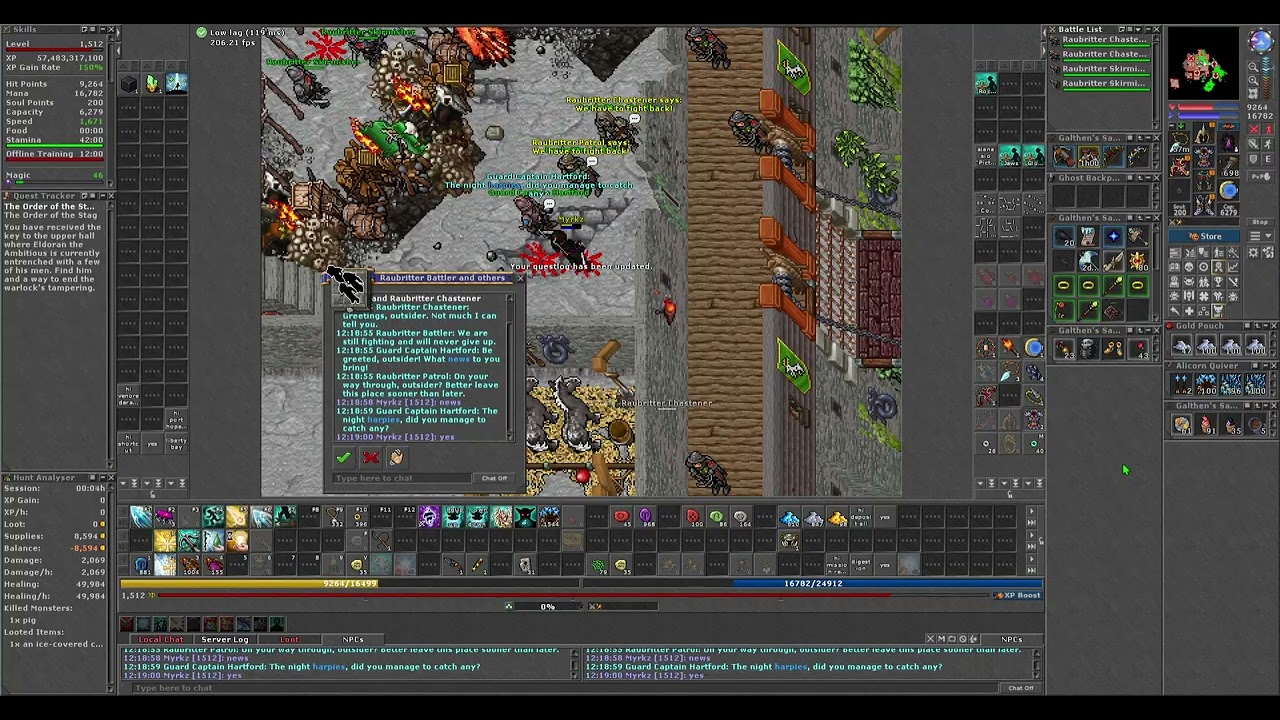
Task: Collapse the Ghost Backpack container
Action: point(1148,178)
